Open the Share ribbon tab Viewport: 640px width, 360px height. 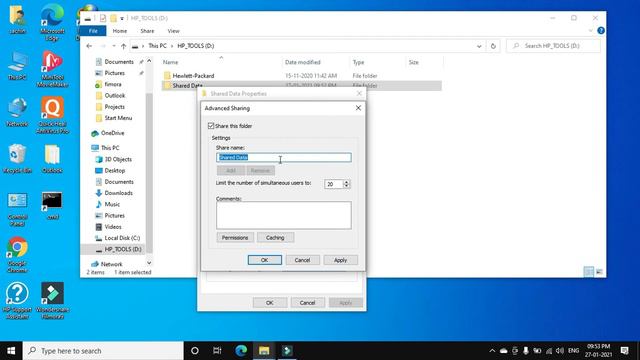tap(147, 31)
